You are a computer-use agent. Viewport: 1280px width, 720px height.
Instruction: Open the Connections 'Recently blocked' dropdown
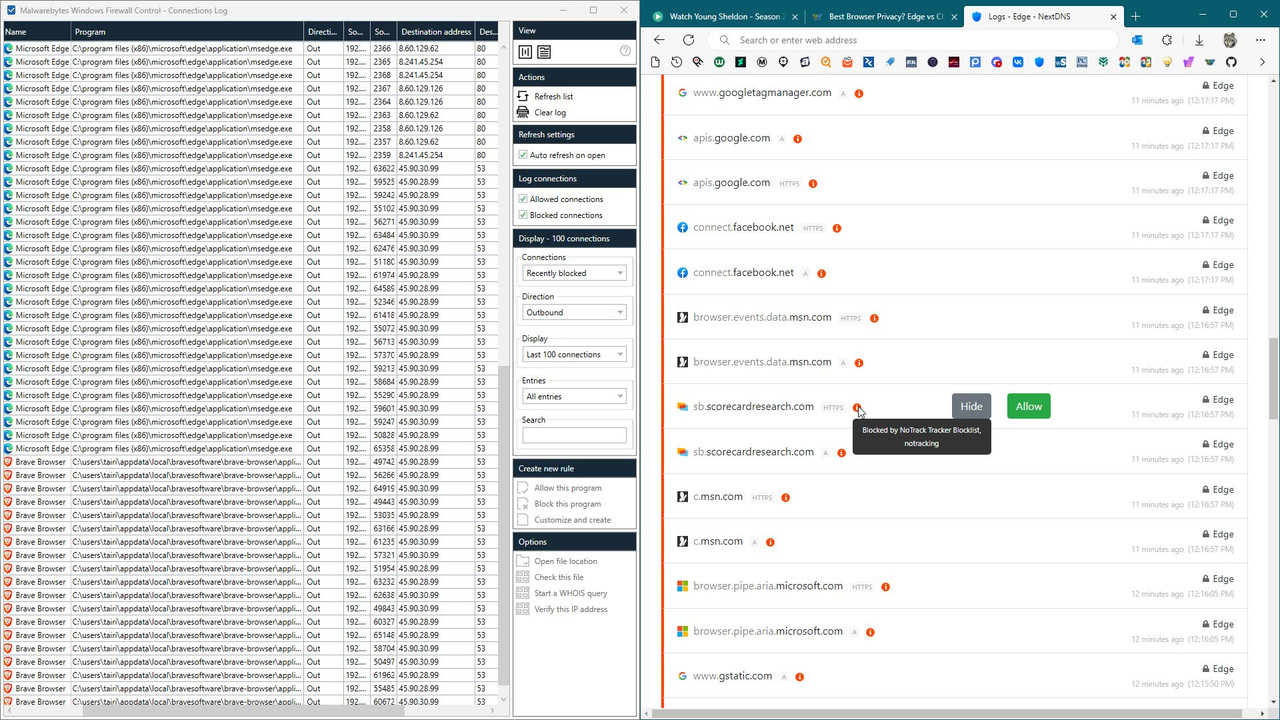point(574,273)
